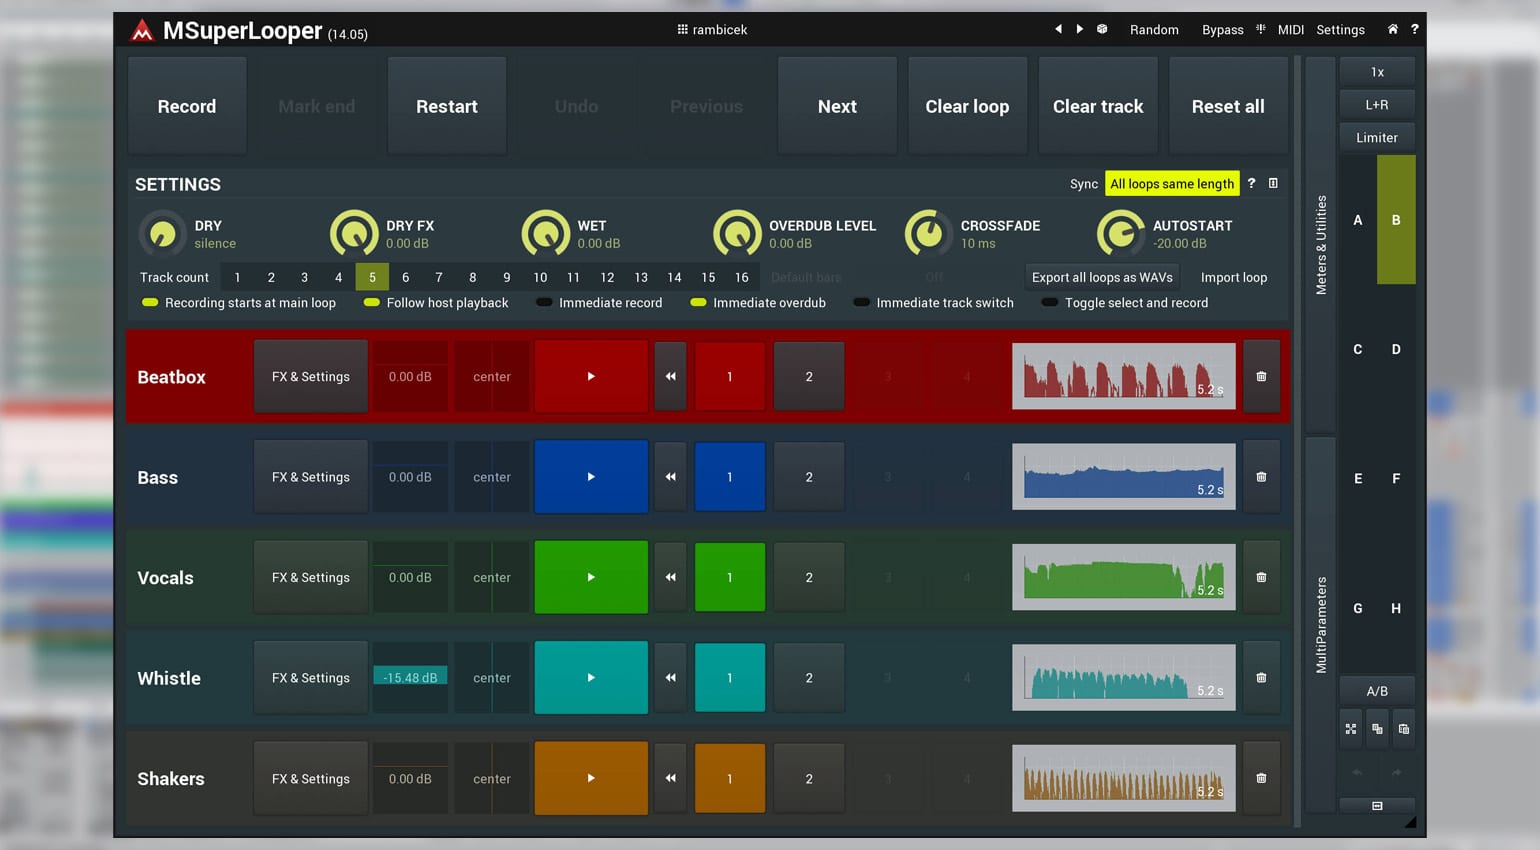Viewport: 1540px width, 850px height.
Task: Click Export all loops as WAVs
Action: click(x=1102, y=277)
